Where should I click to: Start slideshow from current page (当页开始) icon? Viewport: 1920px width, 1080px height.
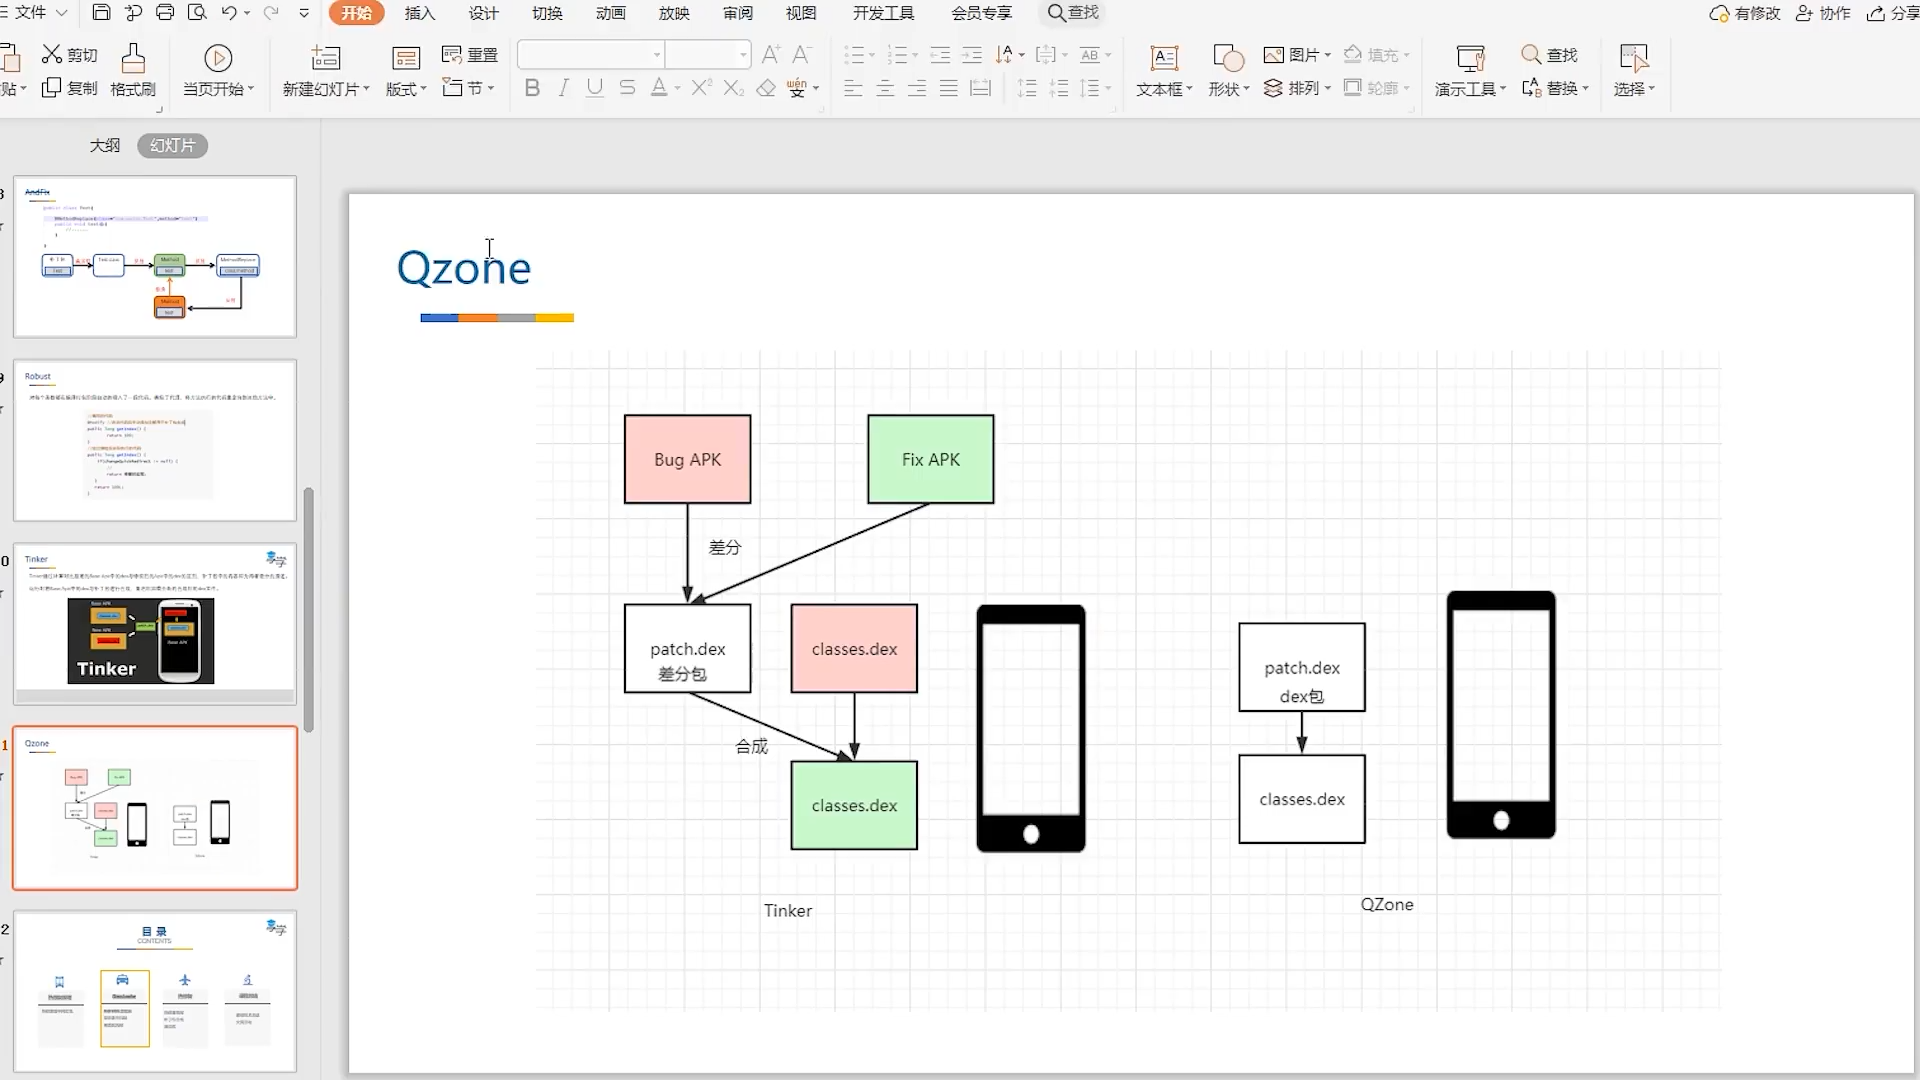[x=218, y=58]
